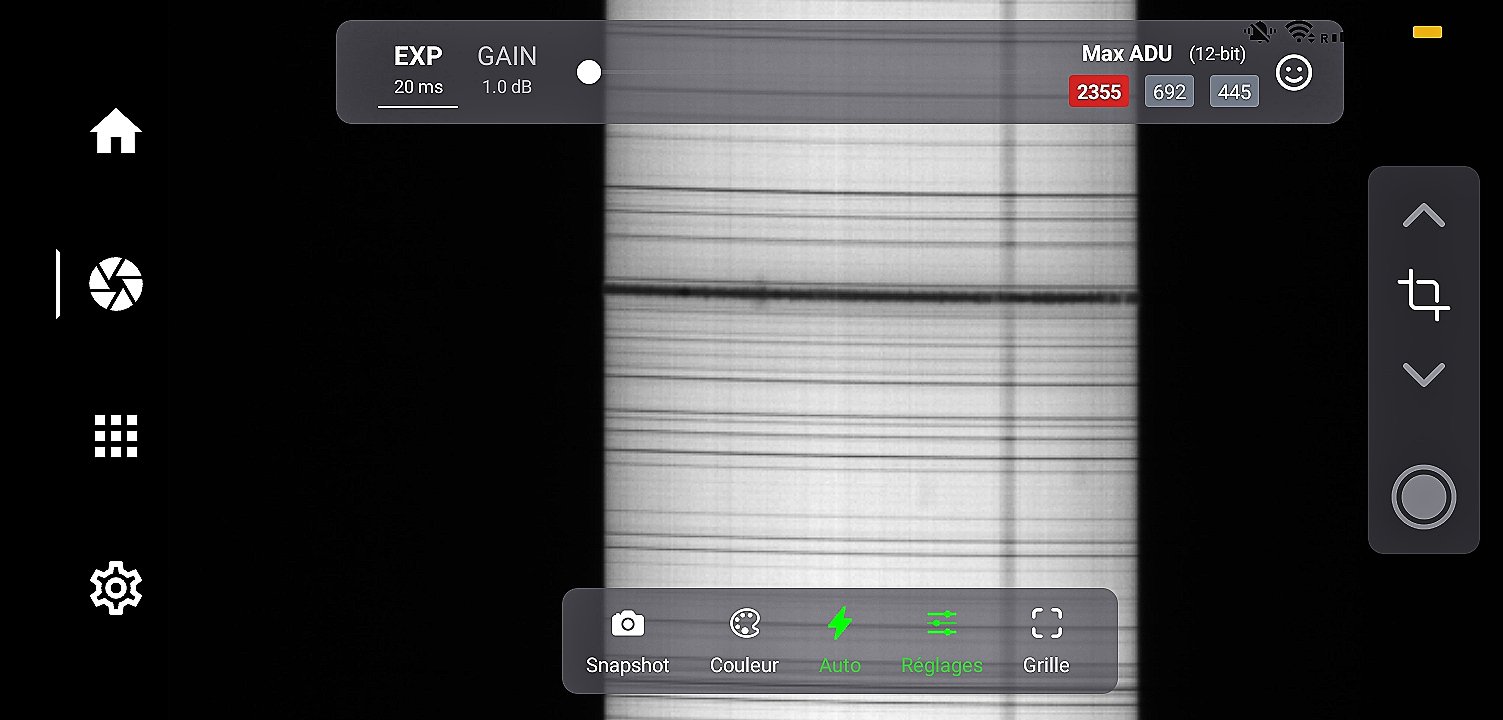Open the settings gear

pos(116,588)
